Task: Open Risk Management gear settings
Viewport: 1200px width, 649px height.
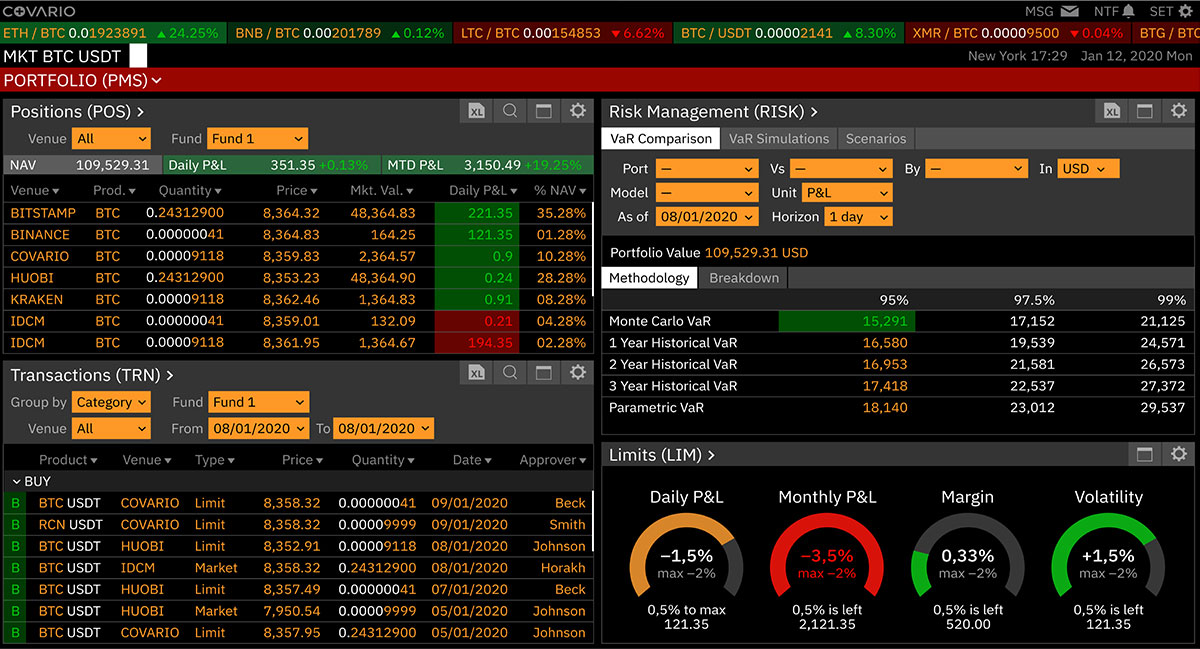Action: [1179, 111]
